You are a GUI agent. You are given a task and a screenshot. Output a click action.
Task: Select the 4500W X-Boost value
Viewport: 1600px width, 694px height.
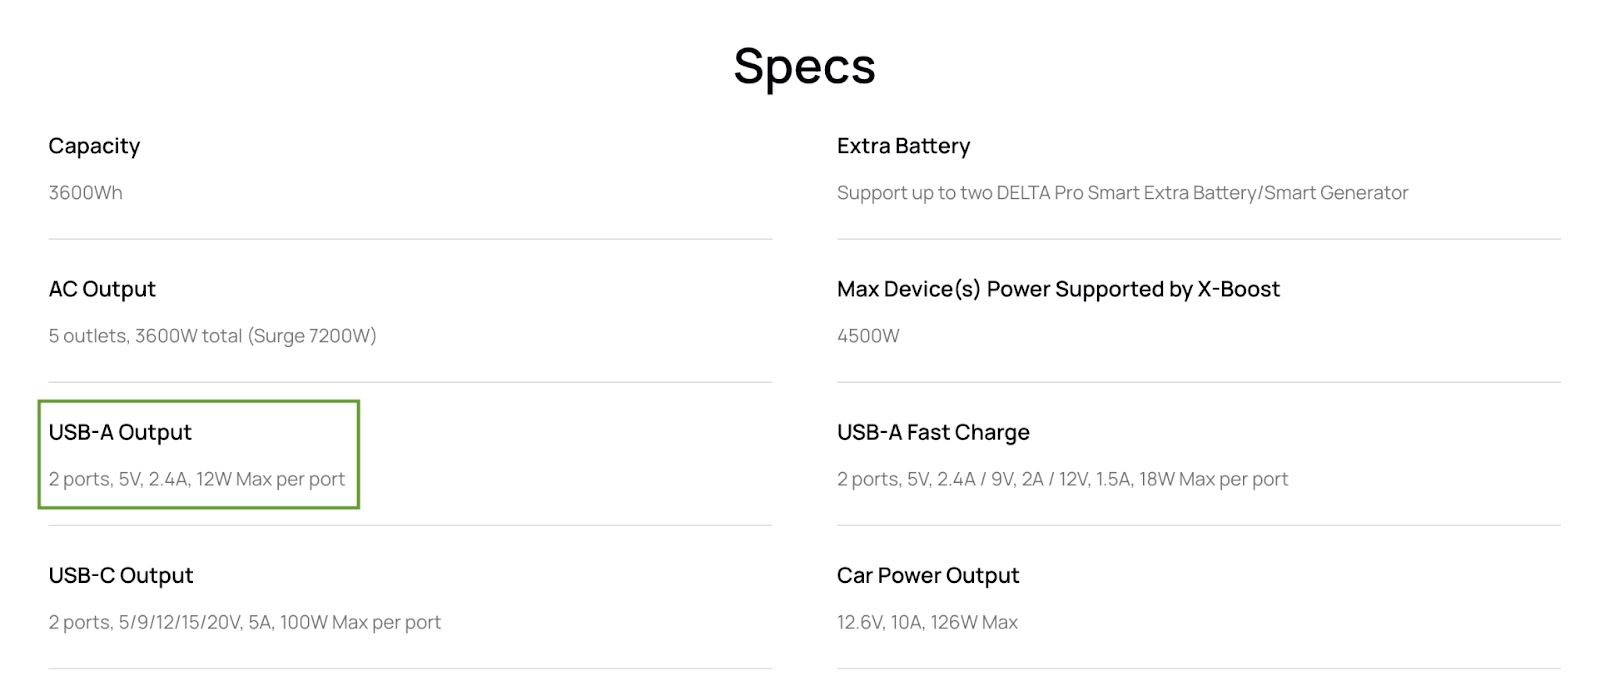pyautogui.click(x=868, y=336)
